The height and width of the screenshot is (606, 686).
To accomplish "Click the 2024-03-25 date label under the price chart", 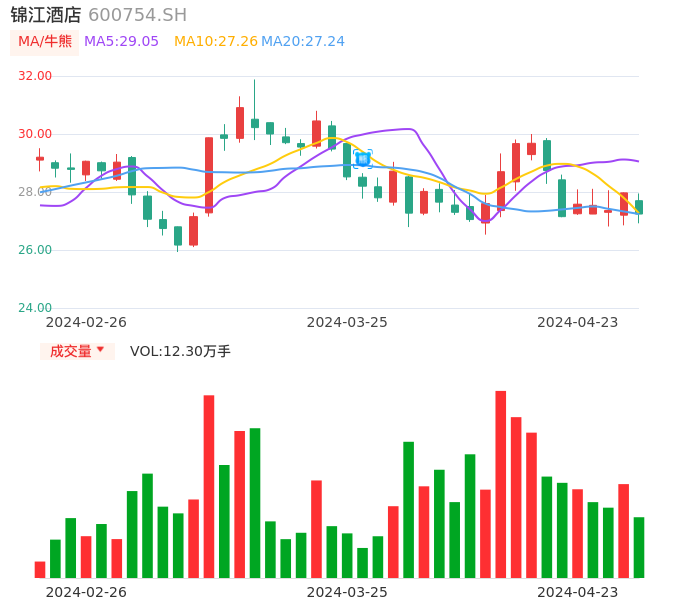I will (347, 322).
